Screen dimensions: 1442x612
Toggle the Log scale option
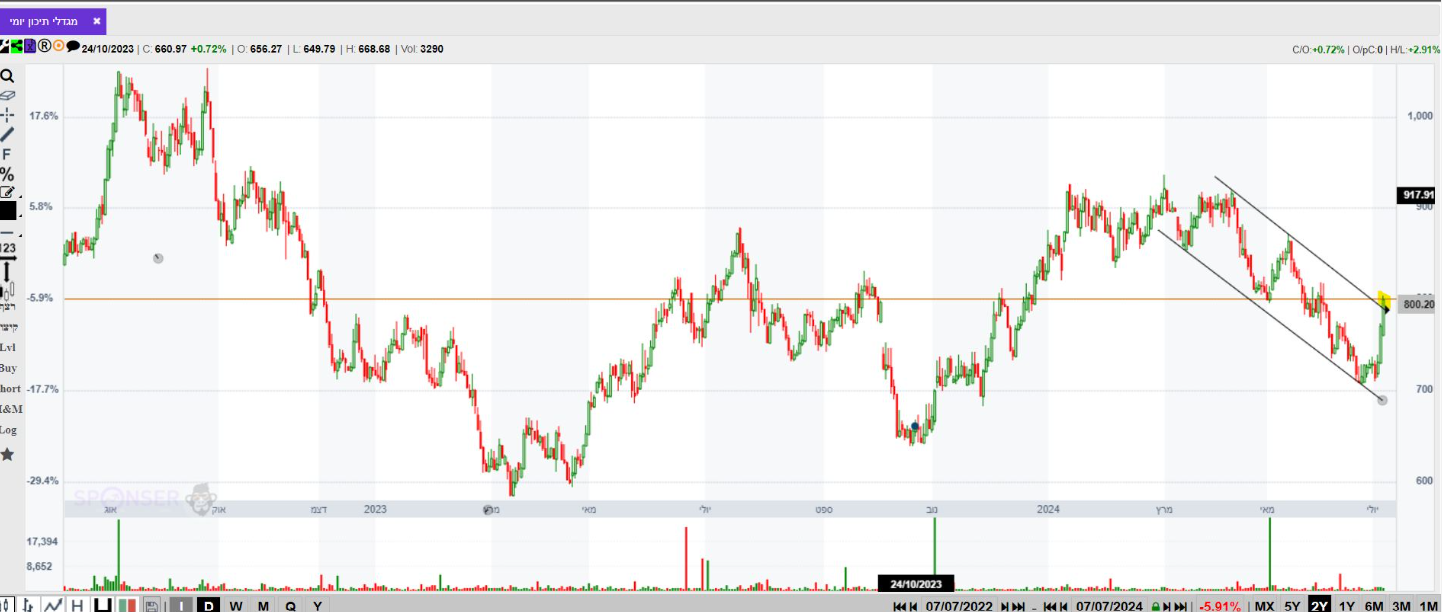(8, 430)
